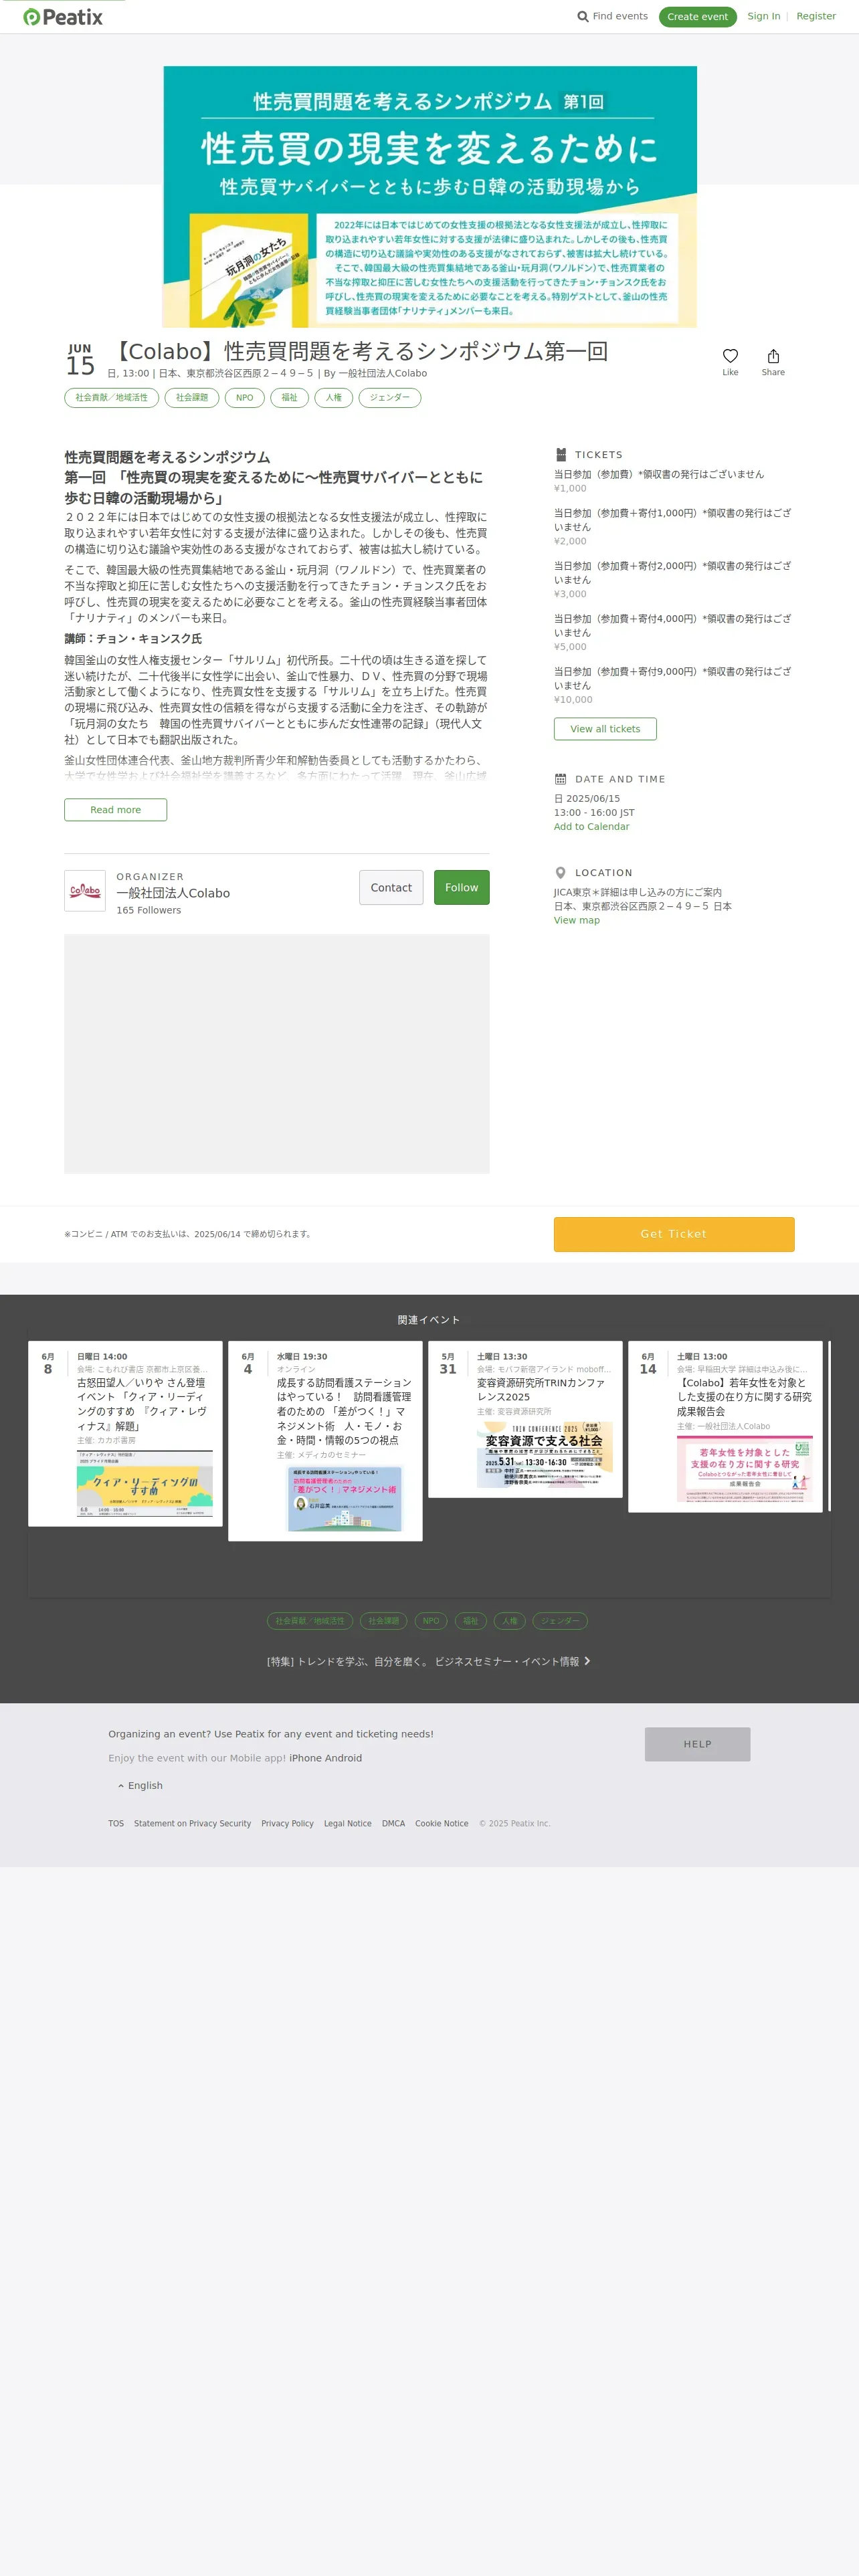Select the ¥10,000 ticket option
The height and width of the screenshot is (2576, 859).
pos(673,686)
